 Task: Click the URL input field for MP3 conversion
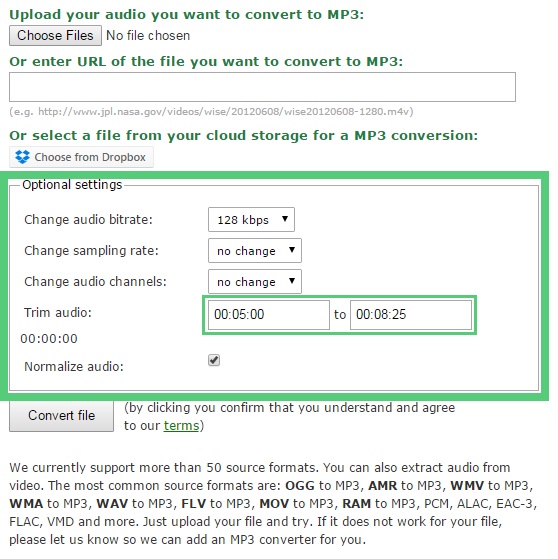(262, 87)
